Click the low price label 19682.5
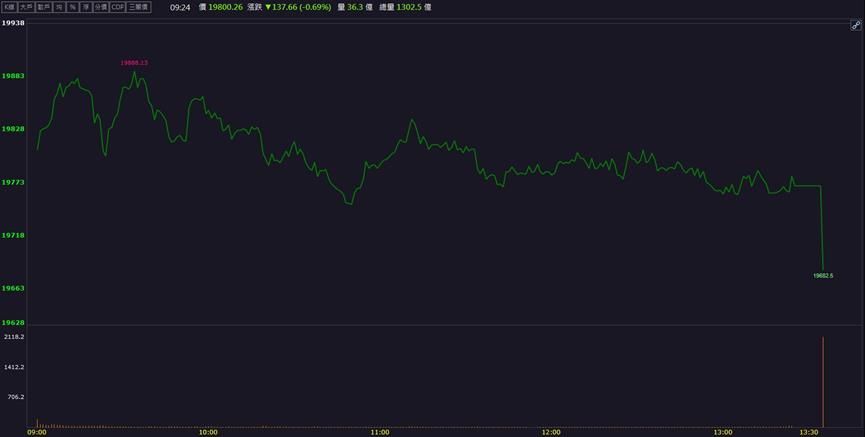The width and height of the screenshot is (865, 437). [x=823, y=276]
